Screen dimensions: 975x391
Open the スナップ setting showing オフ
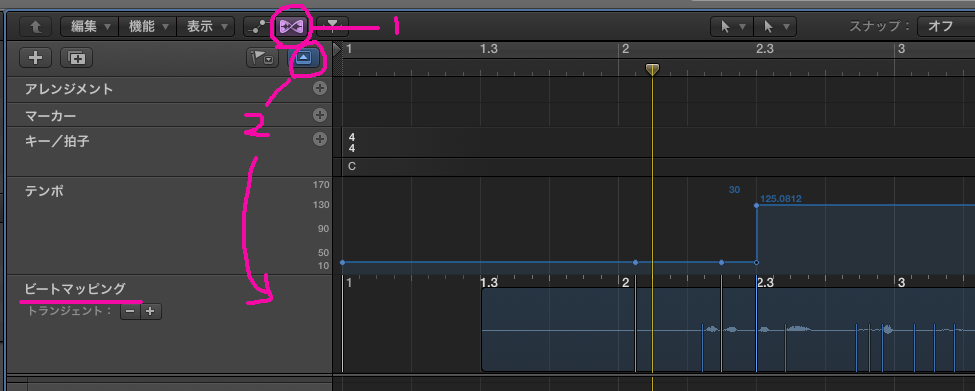[x=946, y=26]
